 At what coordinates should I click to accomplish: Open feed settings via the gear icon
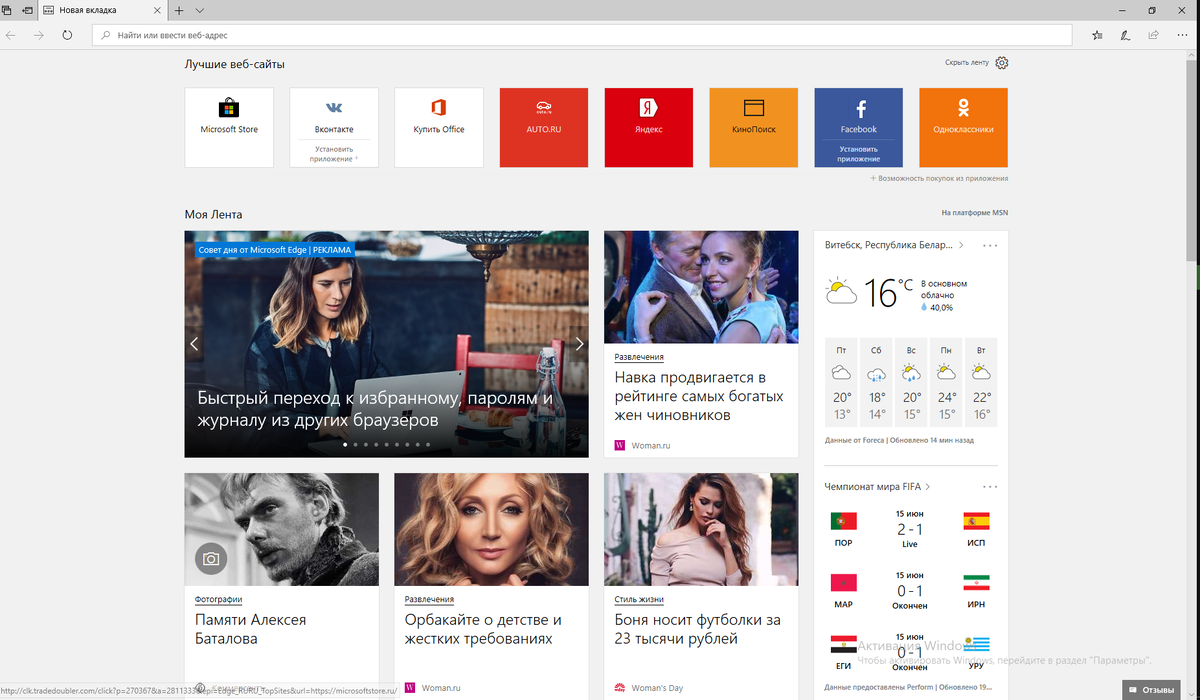[1002, 62]
